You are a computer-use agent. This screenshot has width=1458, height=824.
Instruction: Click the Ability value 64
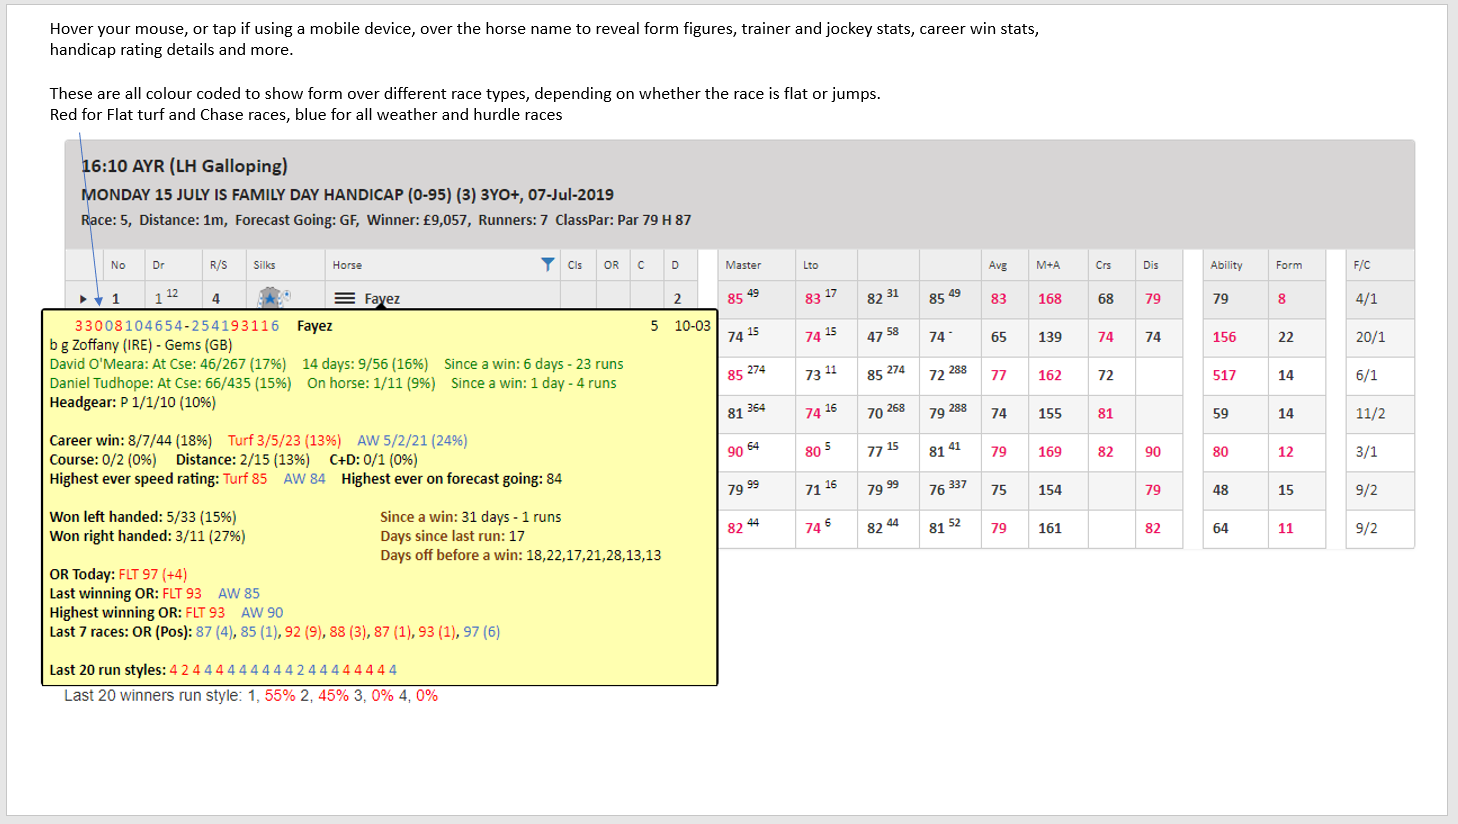coord(1220,528)
